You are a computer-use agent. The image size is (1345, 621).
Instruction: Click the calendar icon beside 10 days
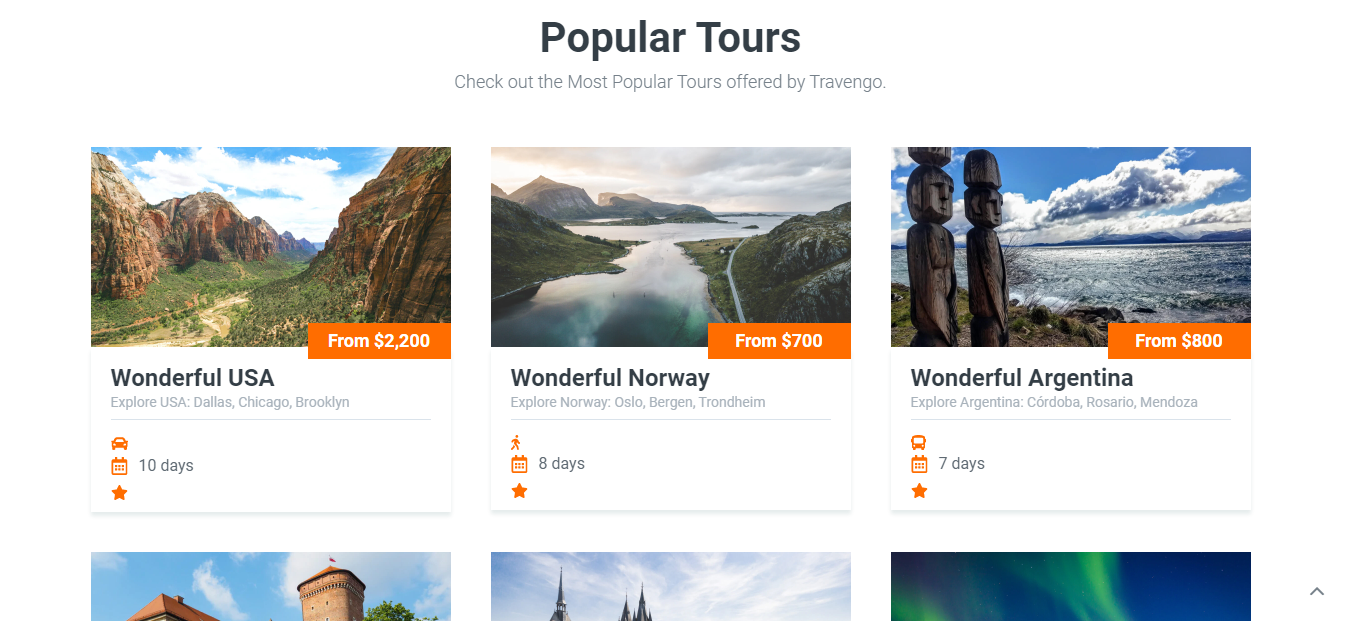pyautogui.click(x=119, y=466)
